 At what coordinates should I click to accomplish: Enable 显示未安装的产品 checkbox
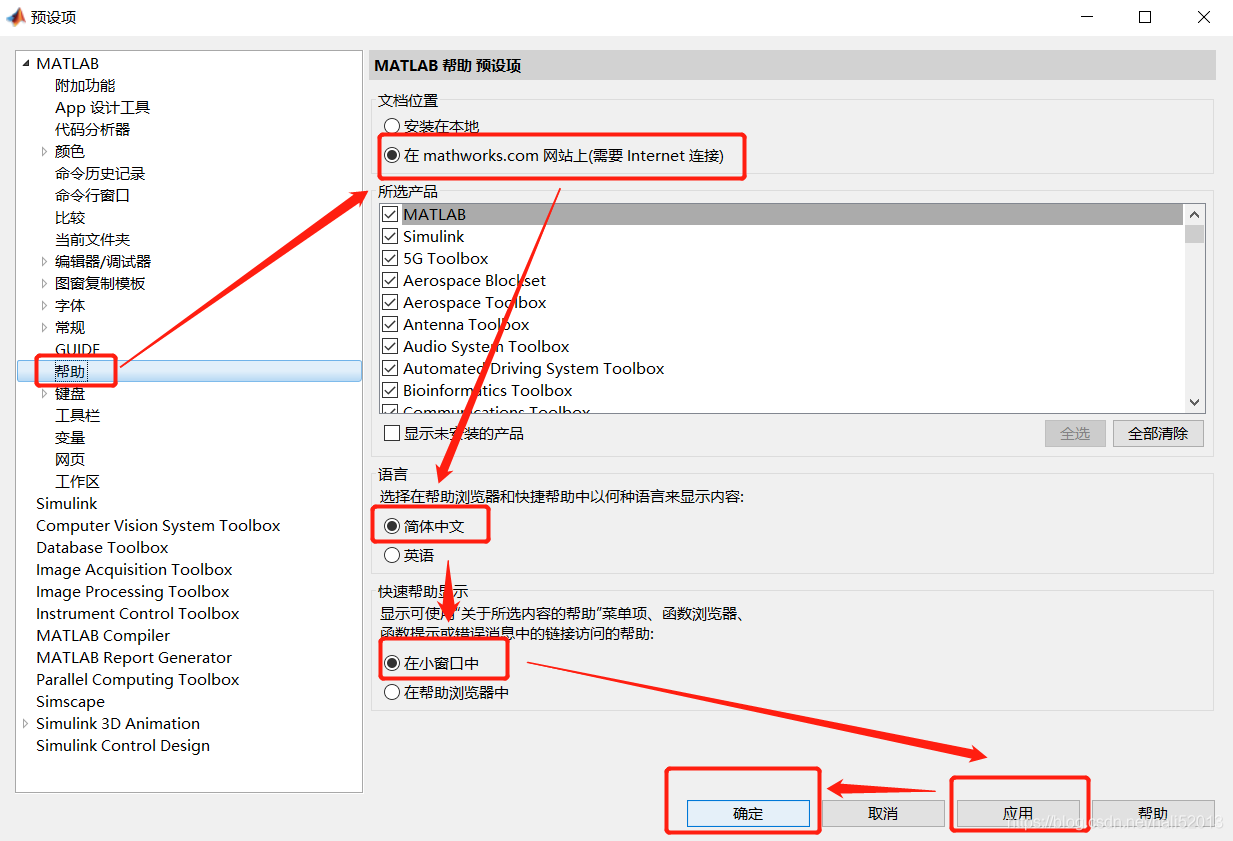(393, 434)
